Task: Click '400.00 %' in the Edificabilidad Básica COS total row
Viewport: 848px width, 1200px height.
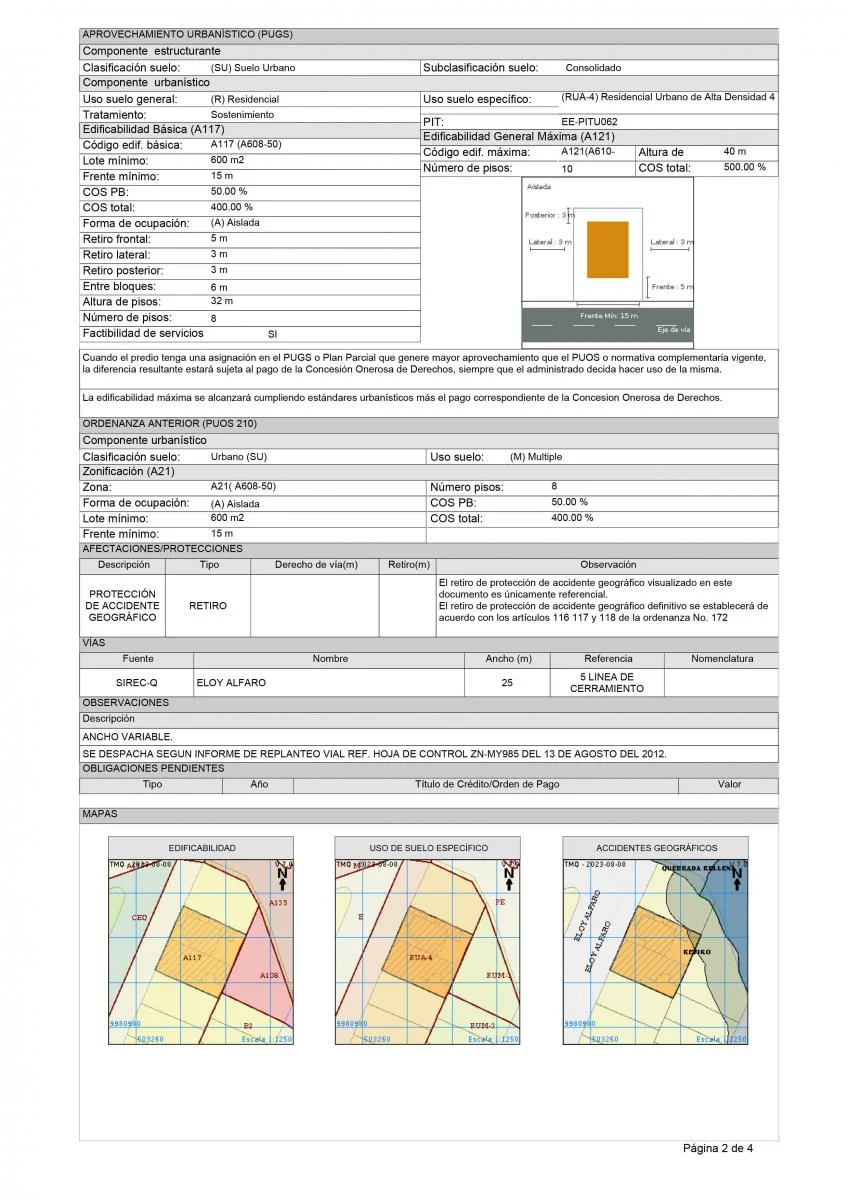Action: [232, 207]
